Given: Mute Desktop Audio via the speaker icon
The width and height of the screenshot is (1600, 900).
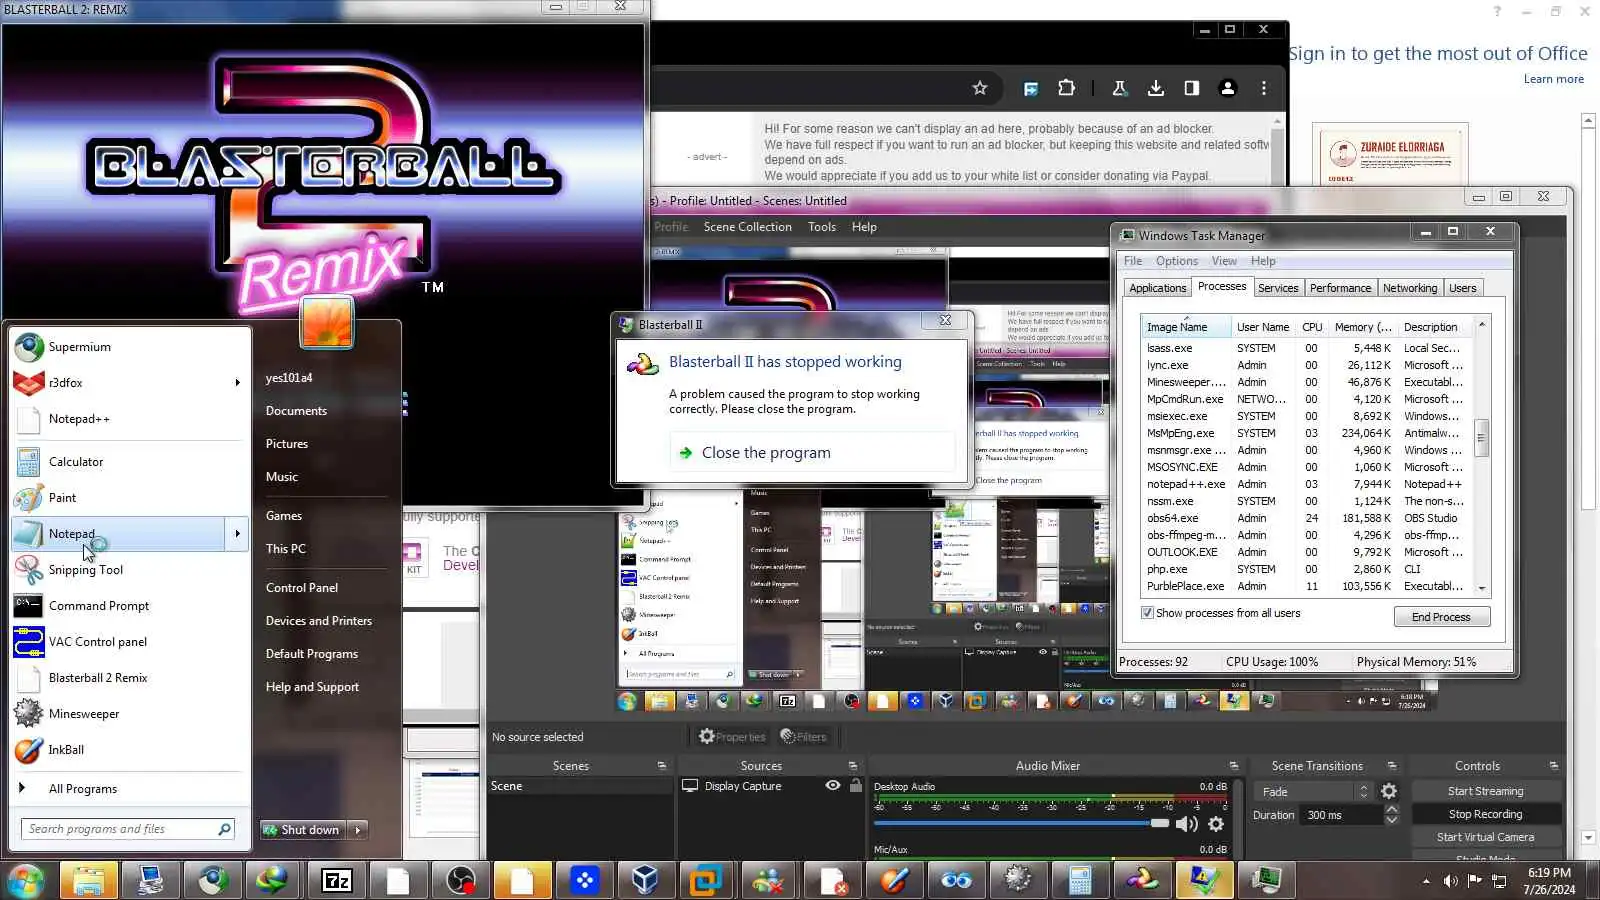Looking at the screenshot, I should pos(1186,824).
